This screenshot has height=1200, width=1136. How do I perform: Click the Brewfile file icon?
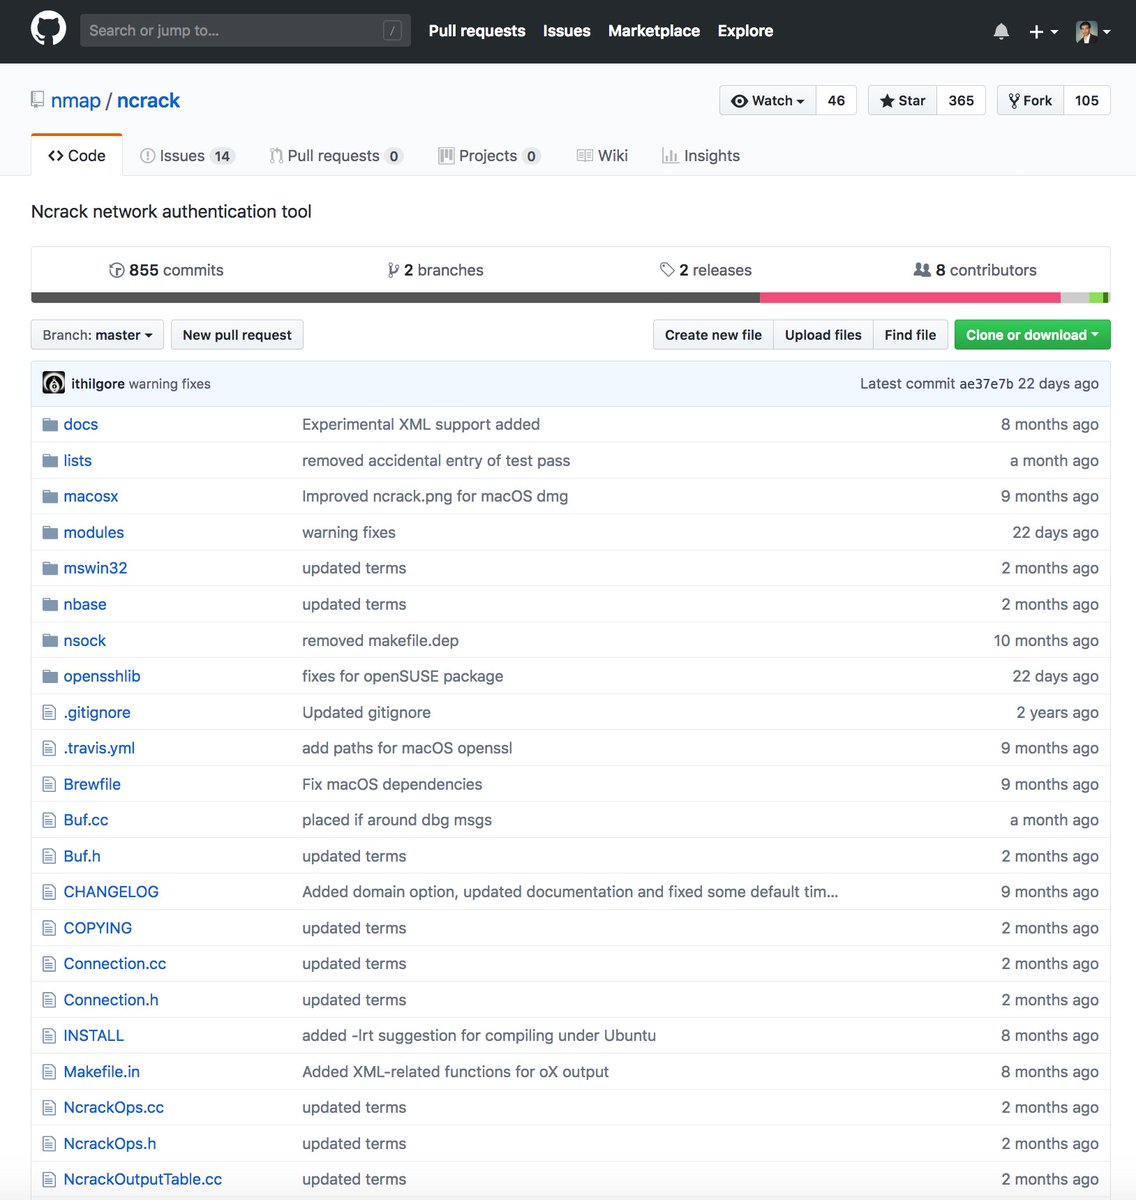click(49, 785)
